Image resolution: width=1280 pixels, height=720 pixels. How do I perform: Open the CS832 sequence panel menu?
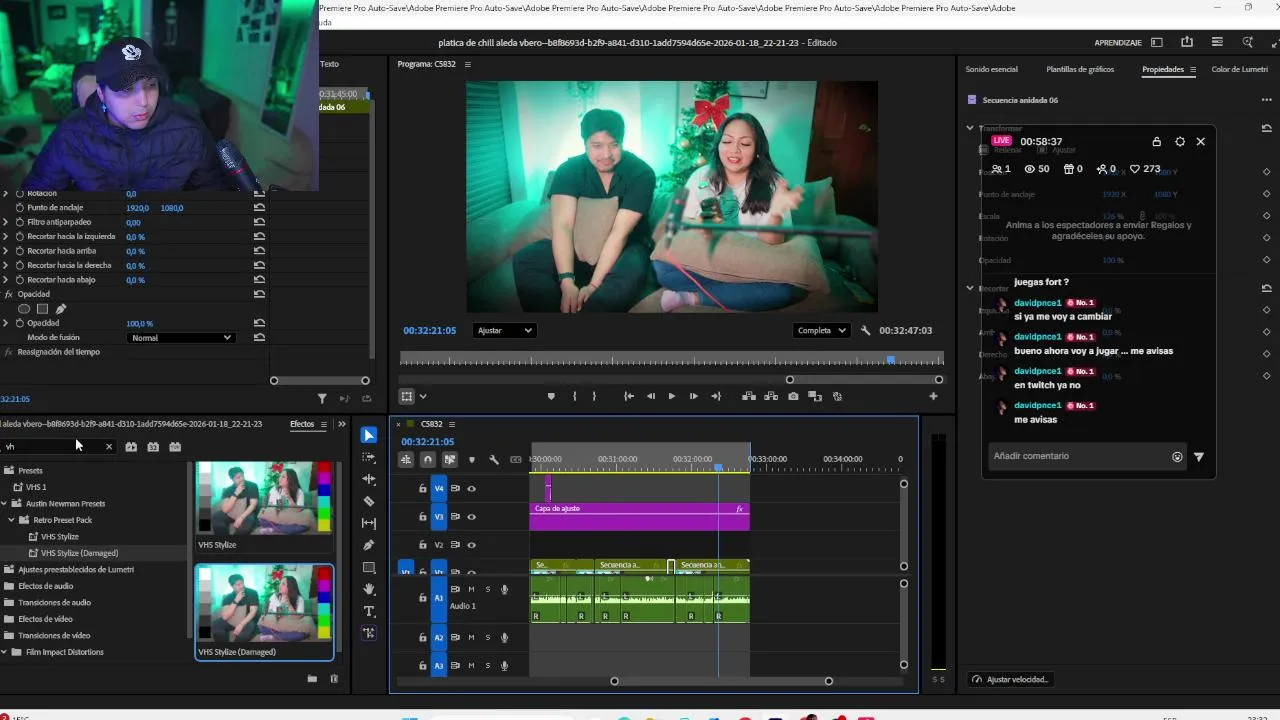click(x=452, y=424)
